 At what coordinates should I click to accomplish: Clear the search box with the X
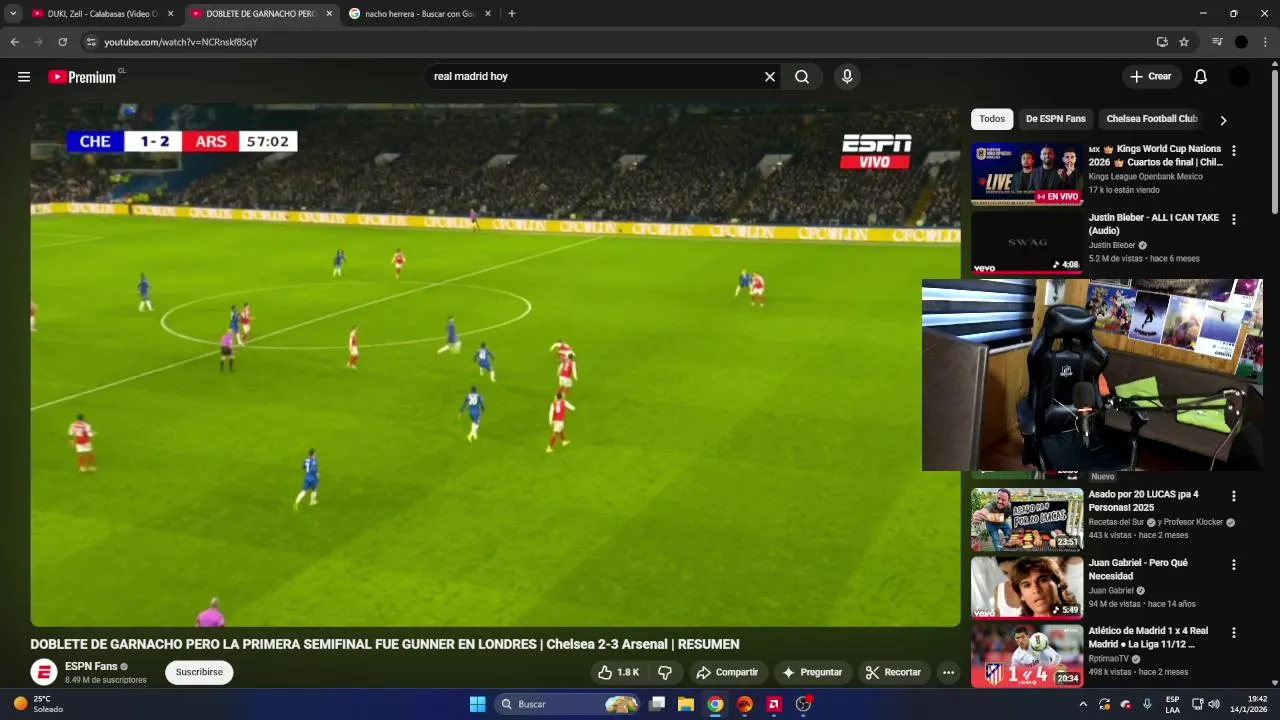[x=770, y=77]
